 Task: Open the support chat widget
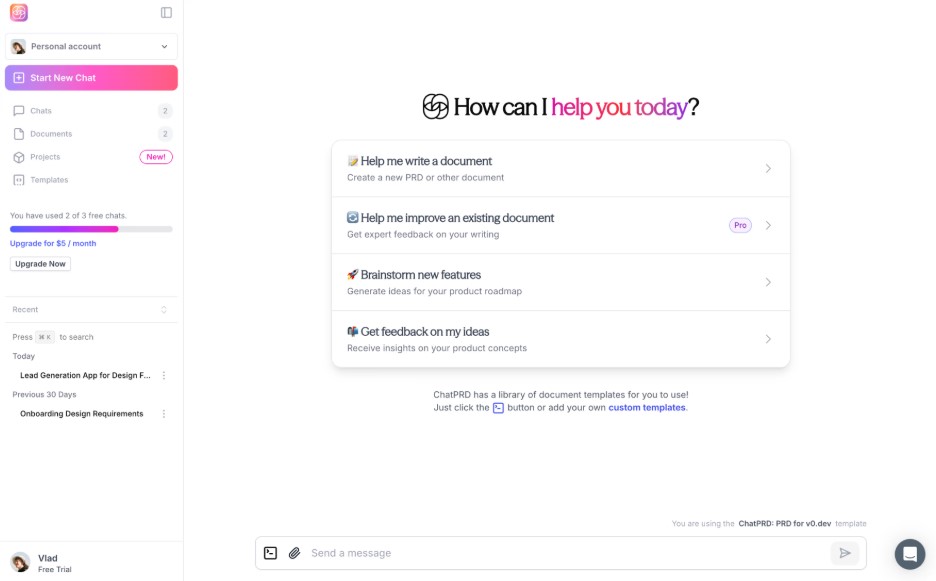(910, 554)
